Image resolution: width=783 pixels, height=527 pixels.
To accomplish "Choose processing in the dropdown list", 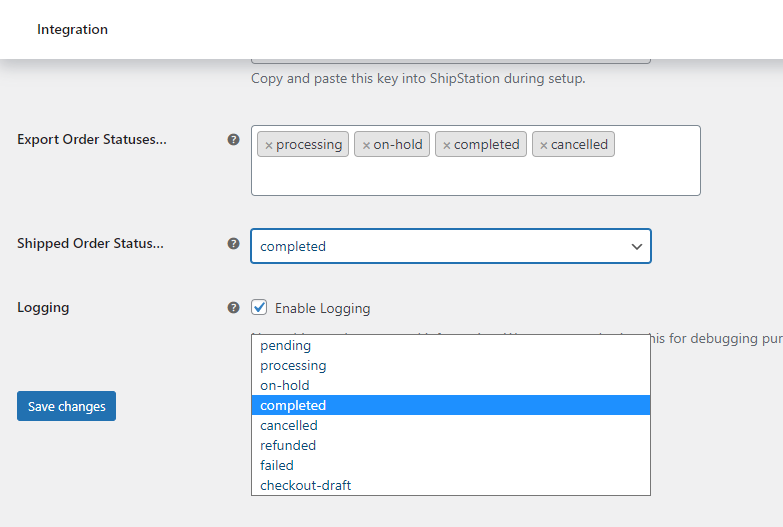I will pos(293,366).
